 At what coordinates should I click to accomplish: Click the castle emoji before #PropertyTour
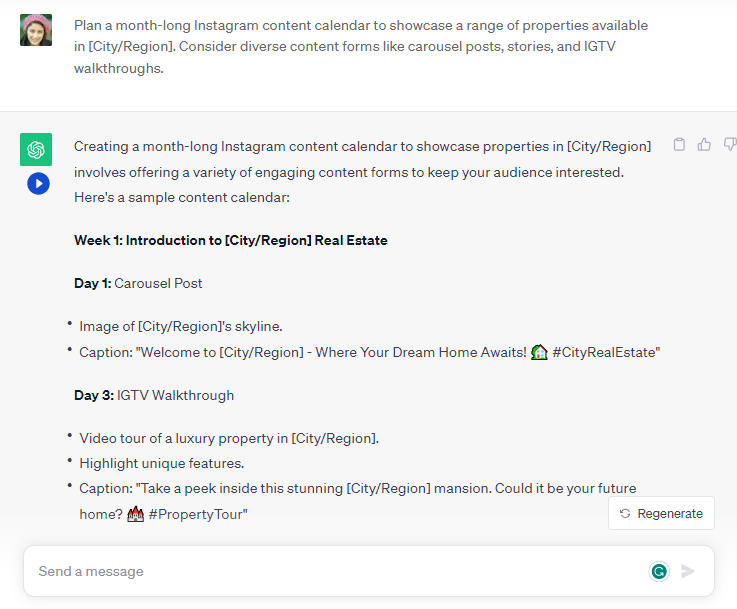point(135,514)
